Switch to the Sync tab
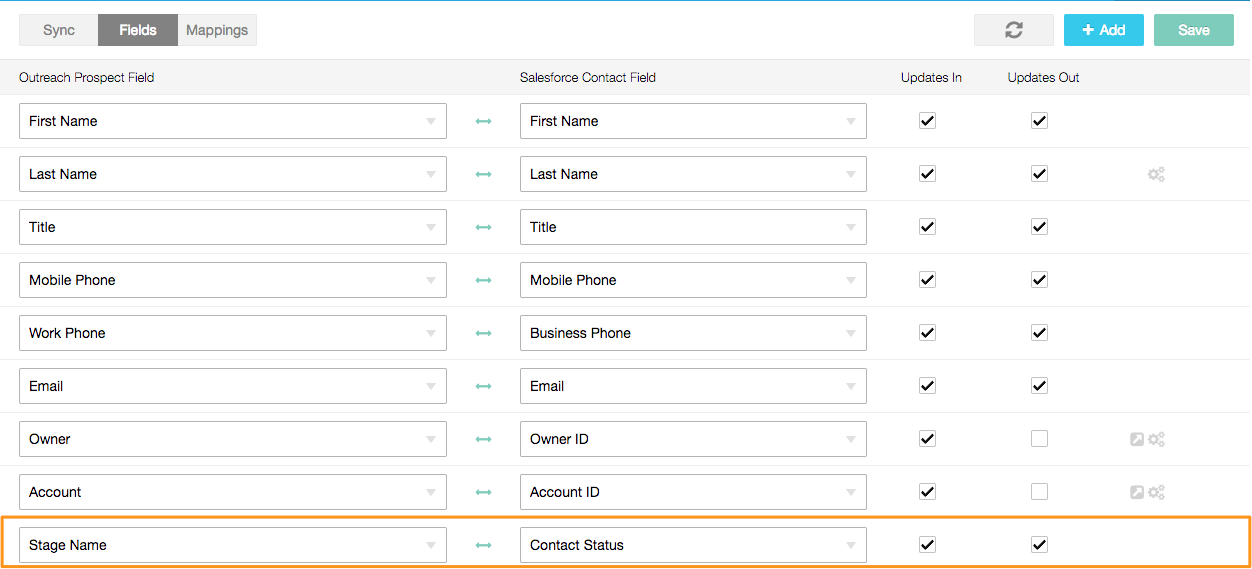1252x569 pixels. point(59,30)
